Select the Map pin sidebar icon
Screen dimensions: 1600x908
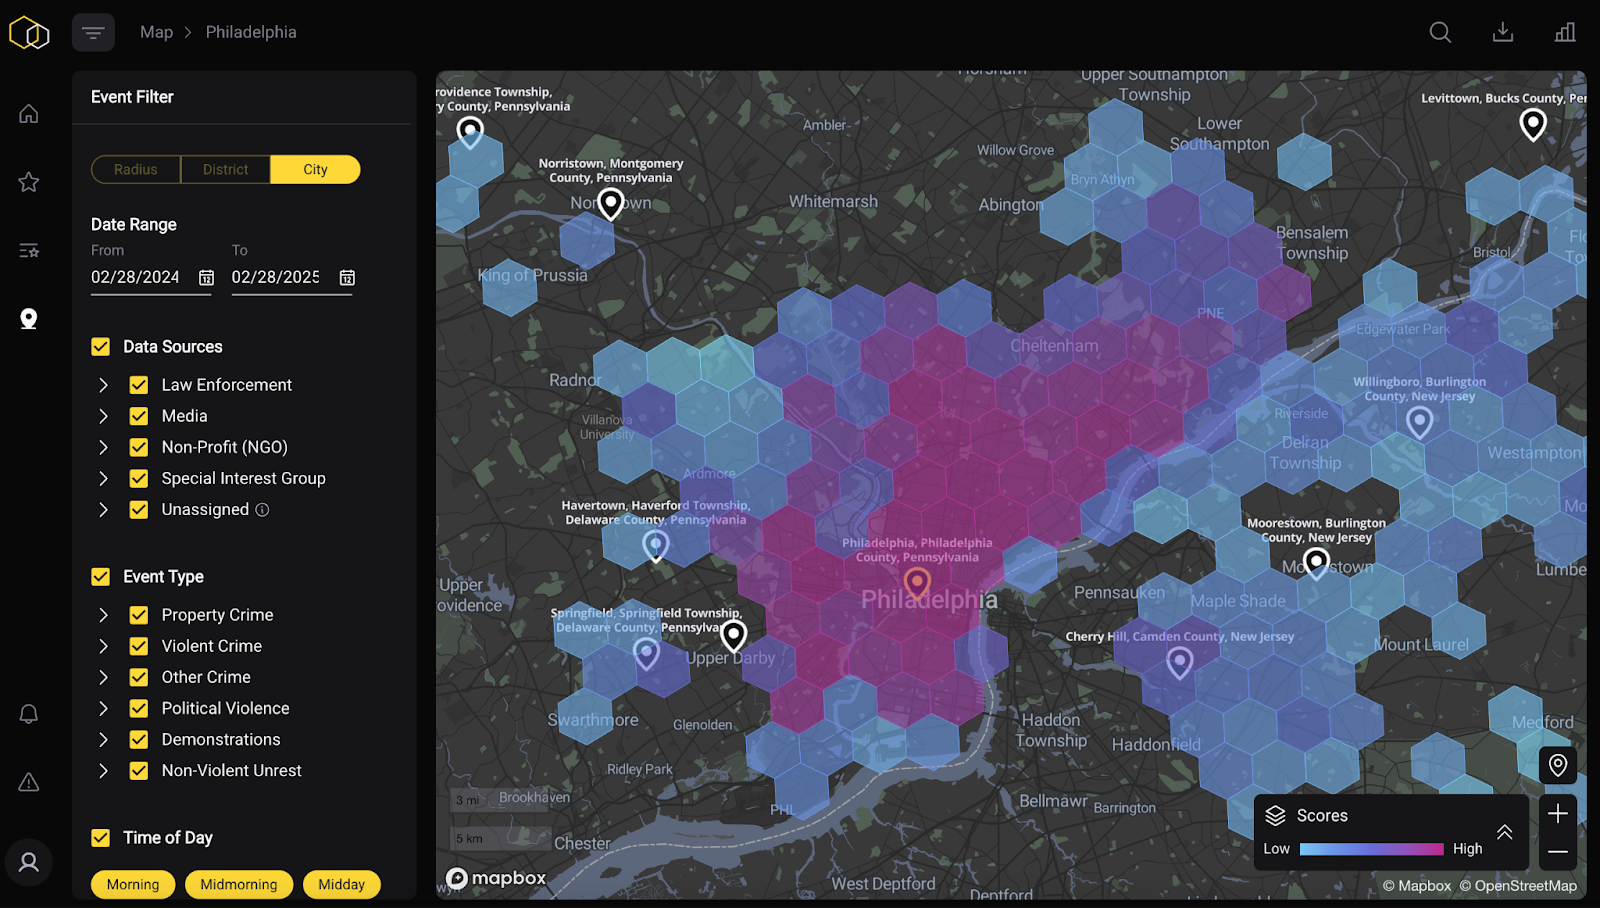pos(29,319)
